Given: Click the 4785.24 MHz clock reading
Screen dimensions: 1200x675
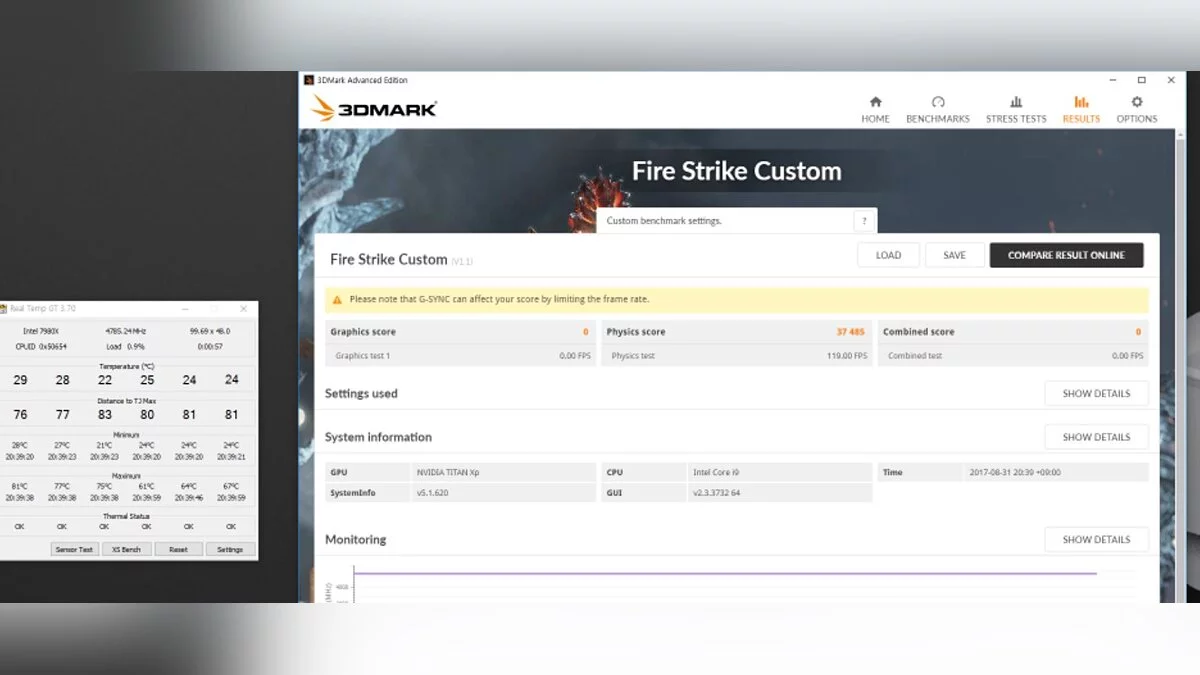Looking at the screenshot, I should tap(126, 331).
